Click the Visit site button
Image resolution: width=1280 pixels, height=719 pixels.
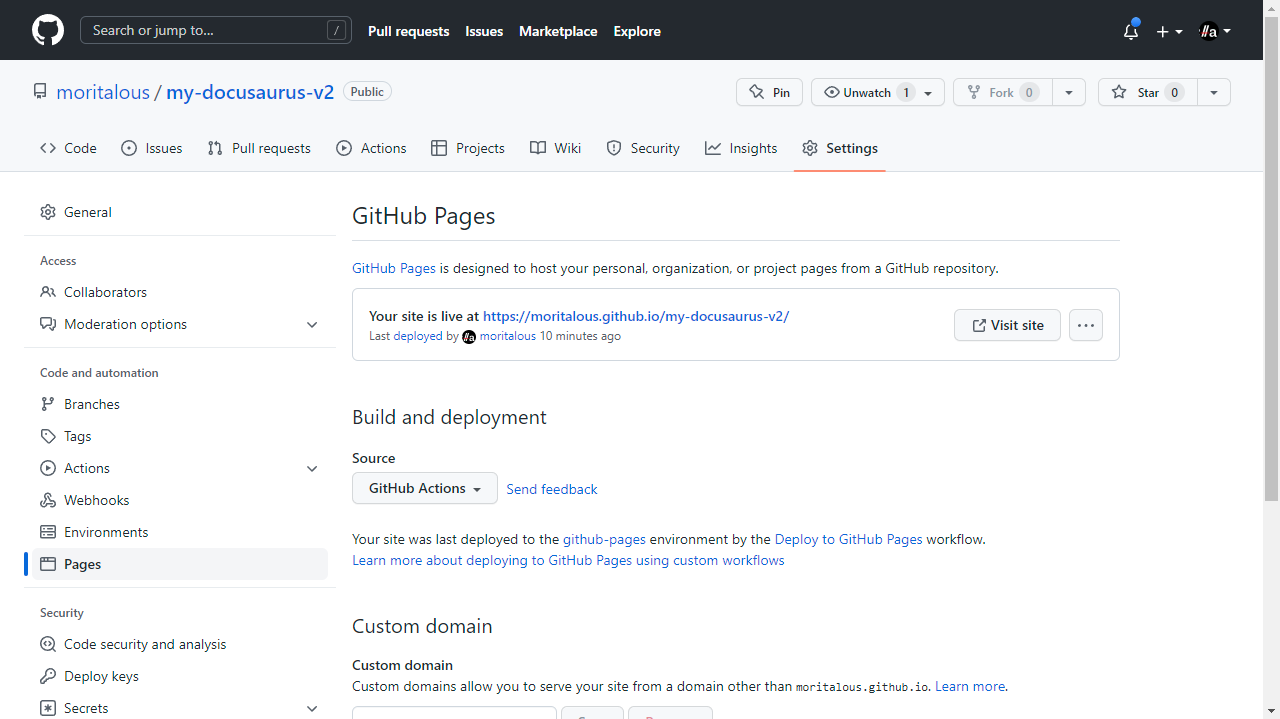[1007, 325]
